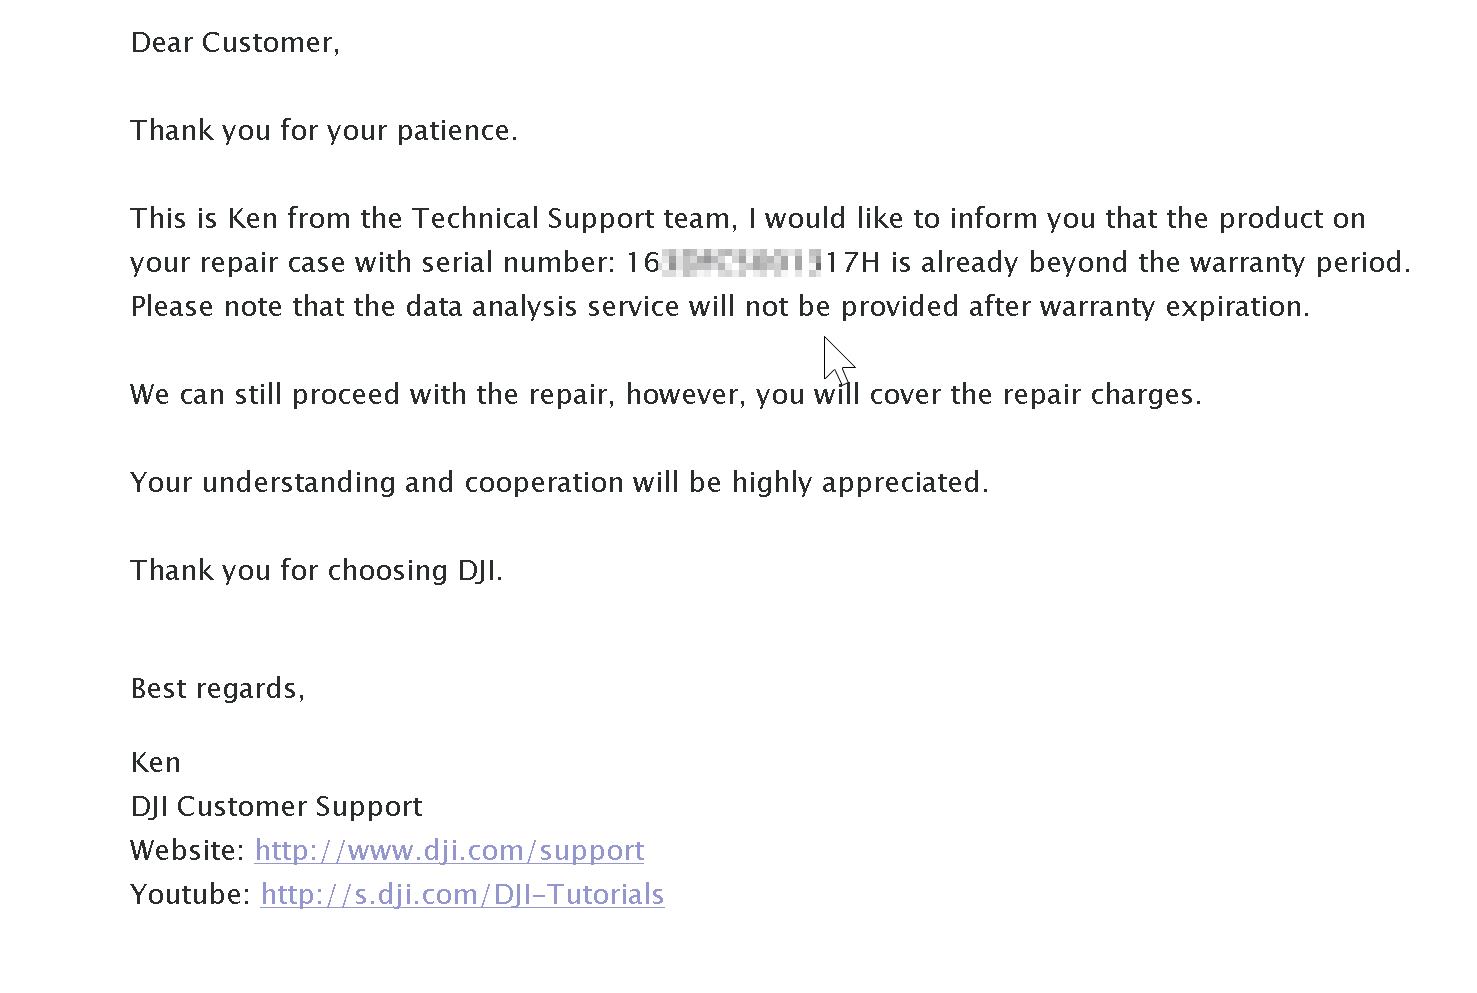Click the "Ken" signature name
The width and height of the screenshot is (1477, 993).
click(x=156, y=763)
